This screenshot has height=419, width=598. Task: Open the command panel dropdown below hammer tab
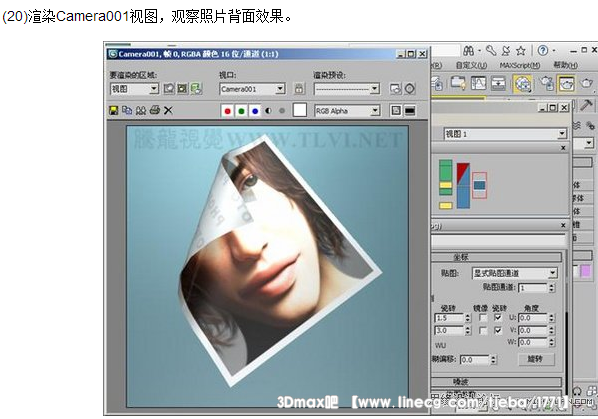click(589, 143)
